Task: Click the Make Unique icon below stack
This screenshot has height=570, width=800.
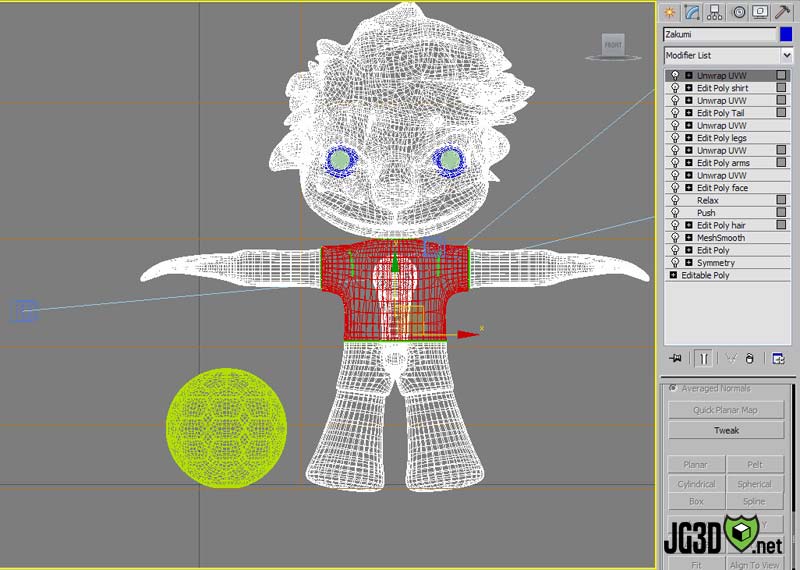Action: click(731, 358)
